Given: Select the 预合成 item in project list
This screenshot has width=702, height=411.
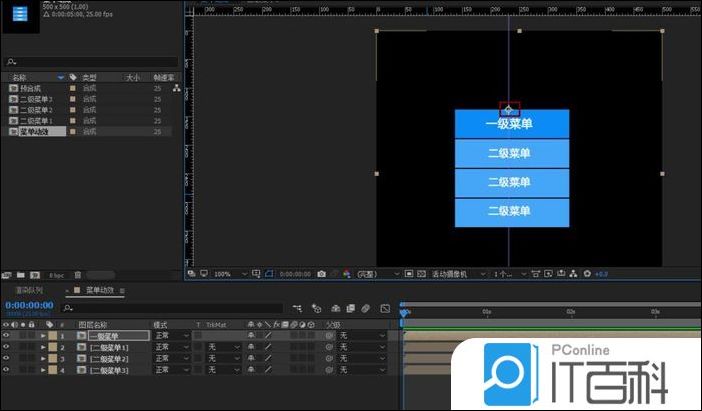Looking at the screenshot, I should pos(36,88).
